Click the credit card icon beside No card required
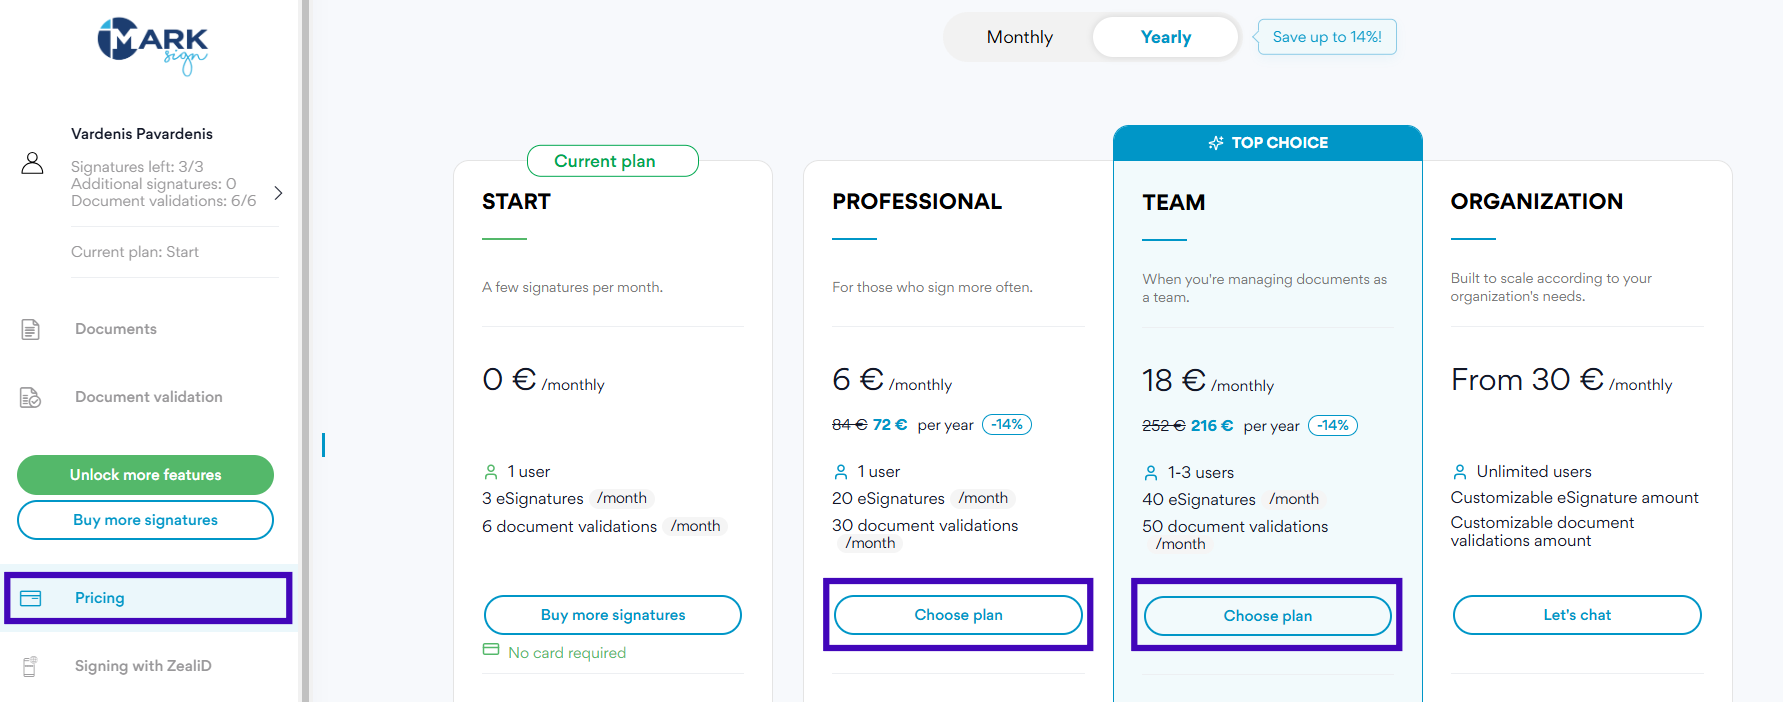This screenshot has height=702, width=1783. (491, 650)
